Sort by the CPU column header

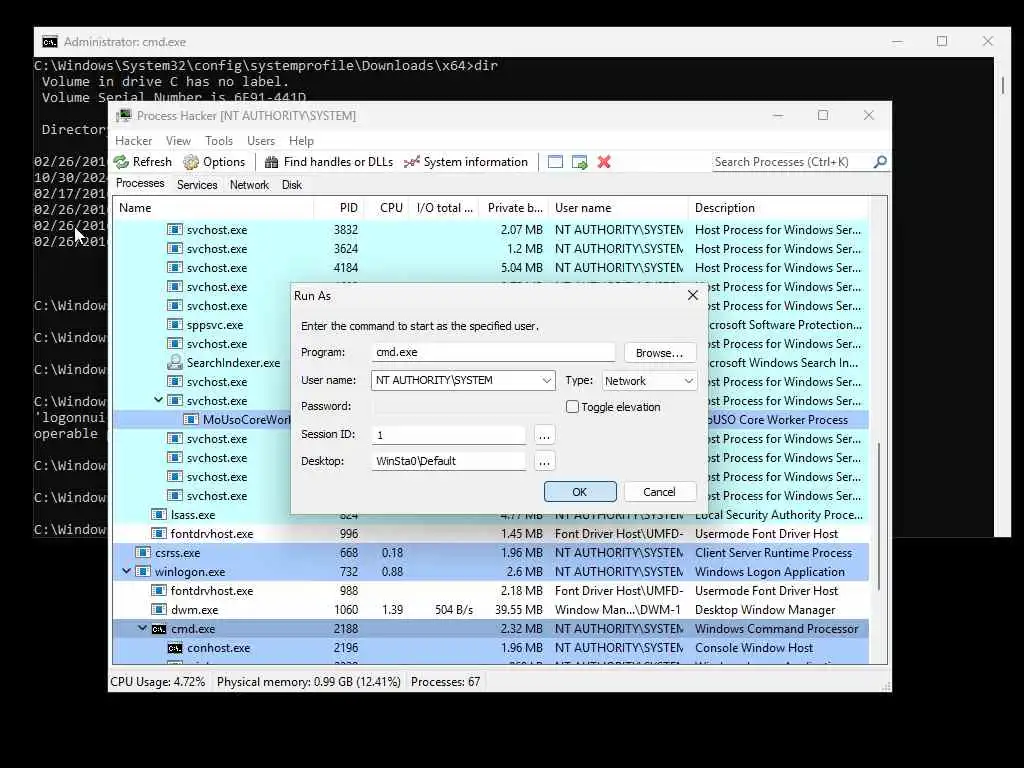tap(386, 208)
